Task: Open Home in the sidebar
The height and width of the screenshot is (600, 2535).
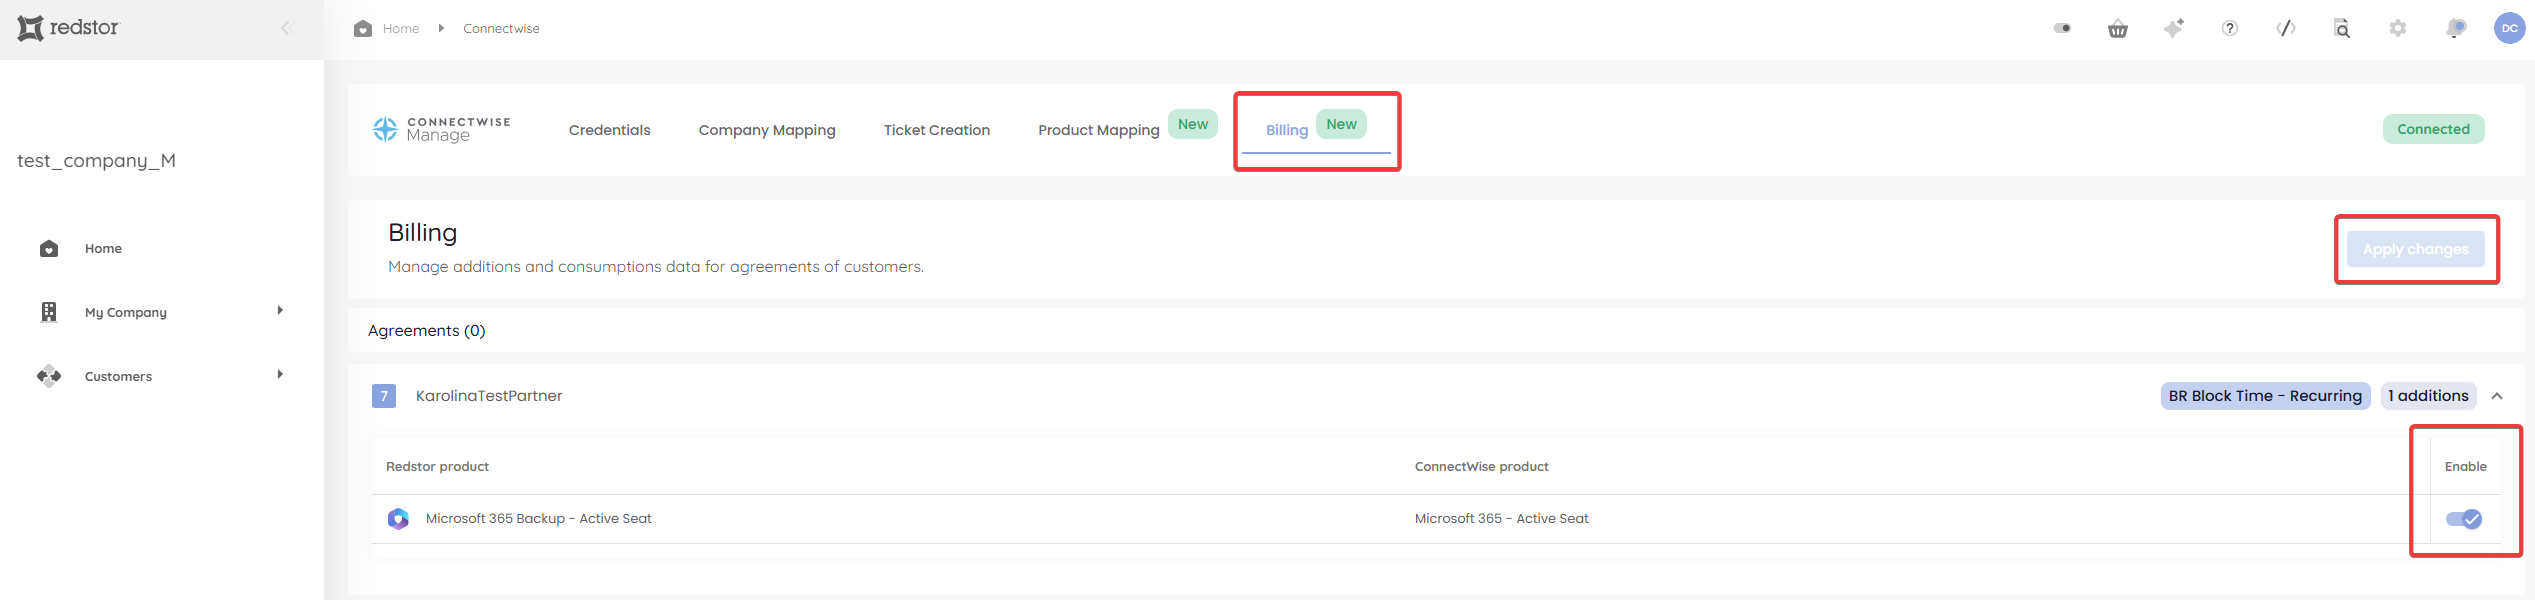Action: (x=103, y=248)
